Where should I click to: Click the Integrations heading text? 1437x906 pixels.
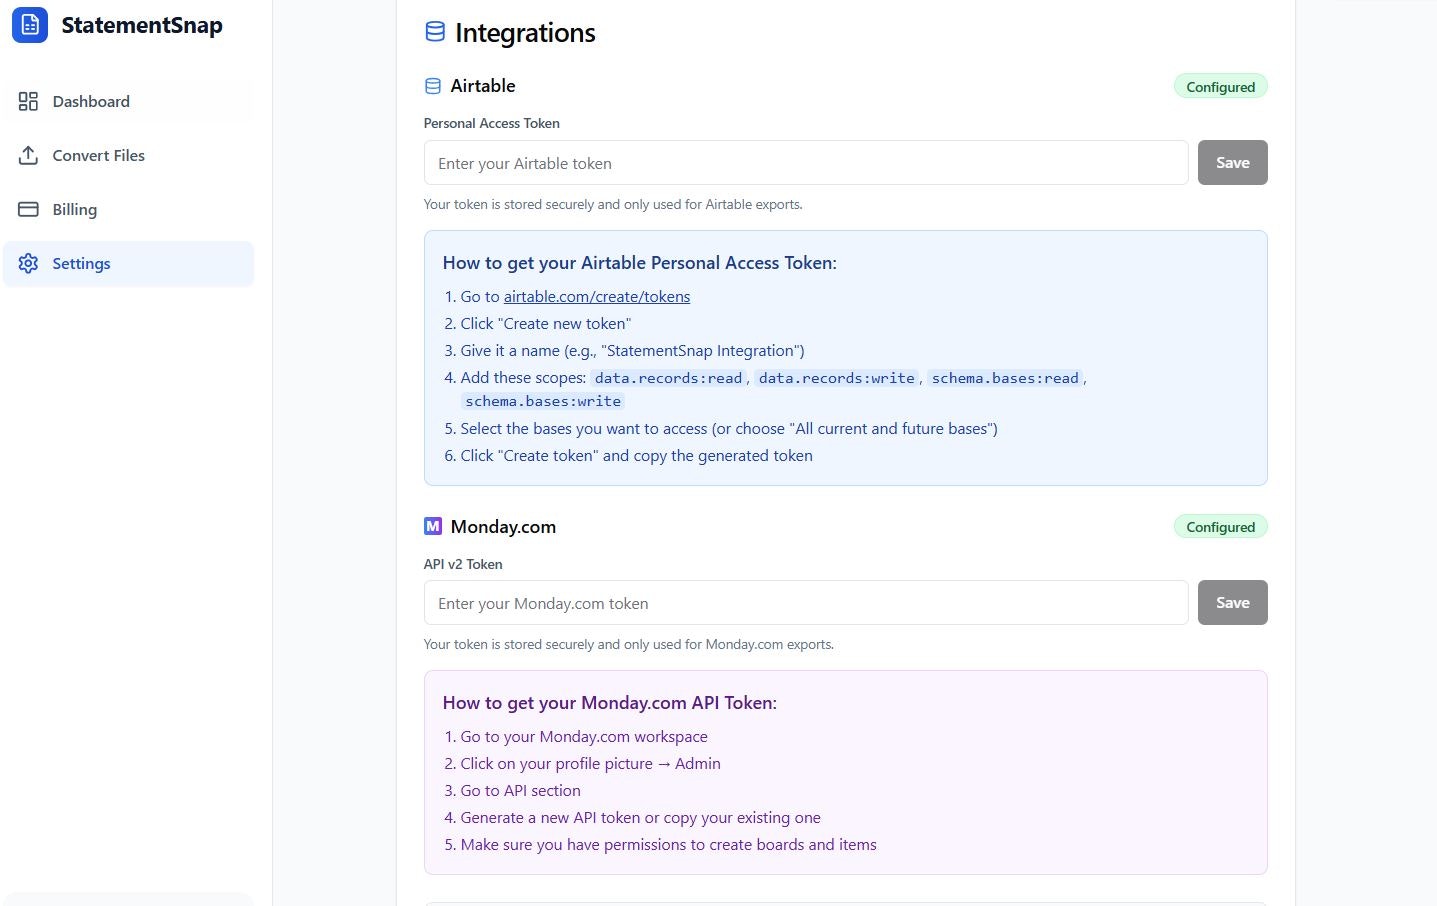(x=525, y=33)
